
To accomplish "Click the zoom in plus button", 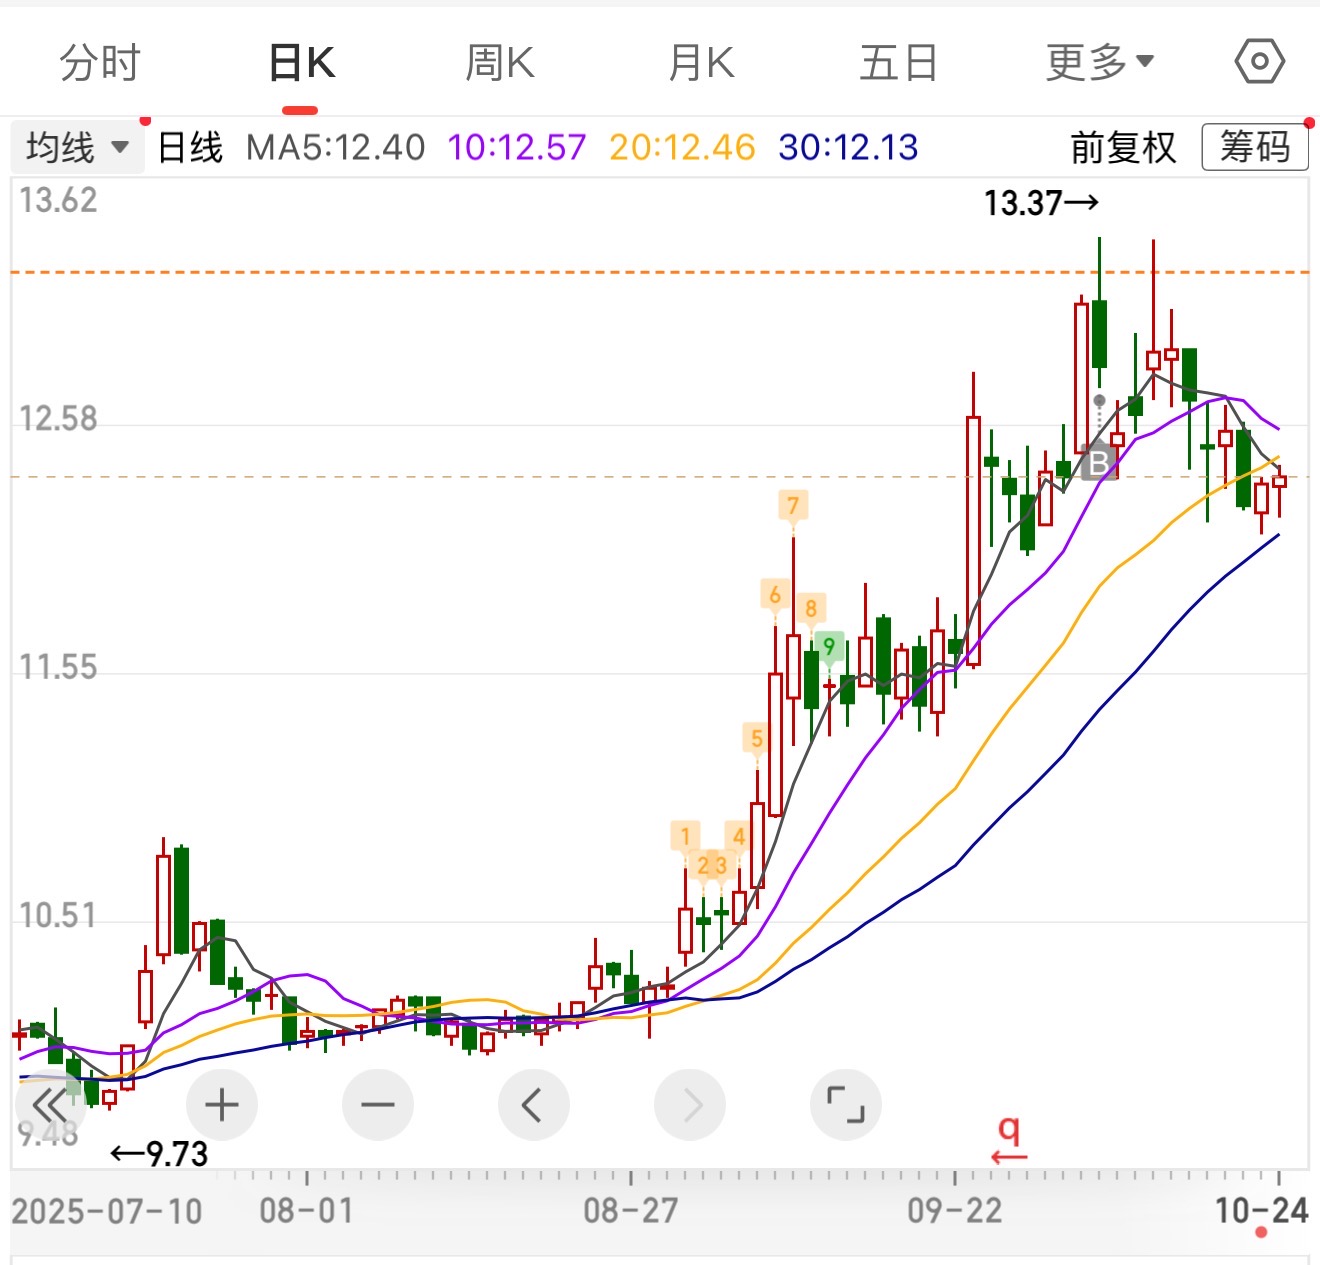I will pyautogui.click(x=221, y=1105).
